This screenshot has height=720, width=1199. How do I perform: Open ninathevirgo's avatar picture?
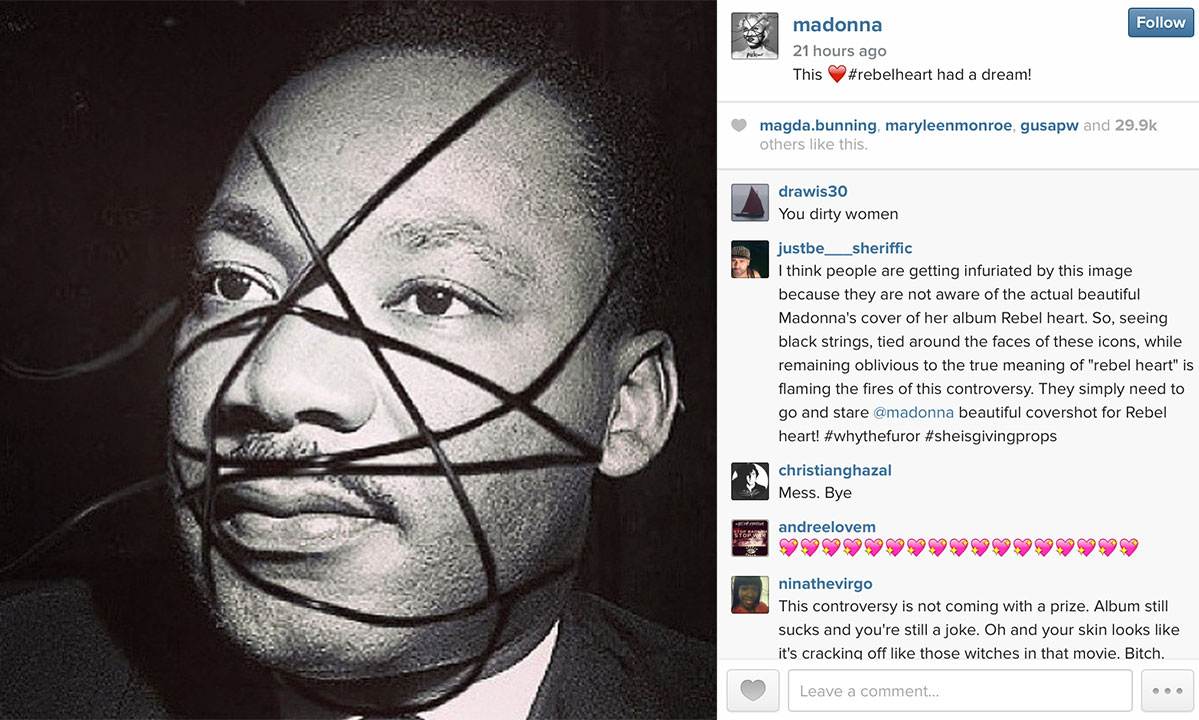coord(749,595)
